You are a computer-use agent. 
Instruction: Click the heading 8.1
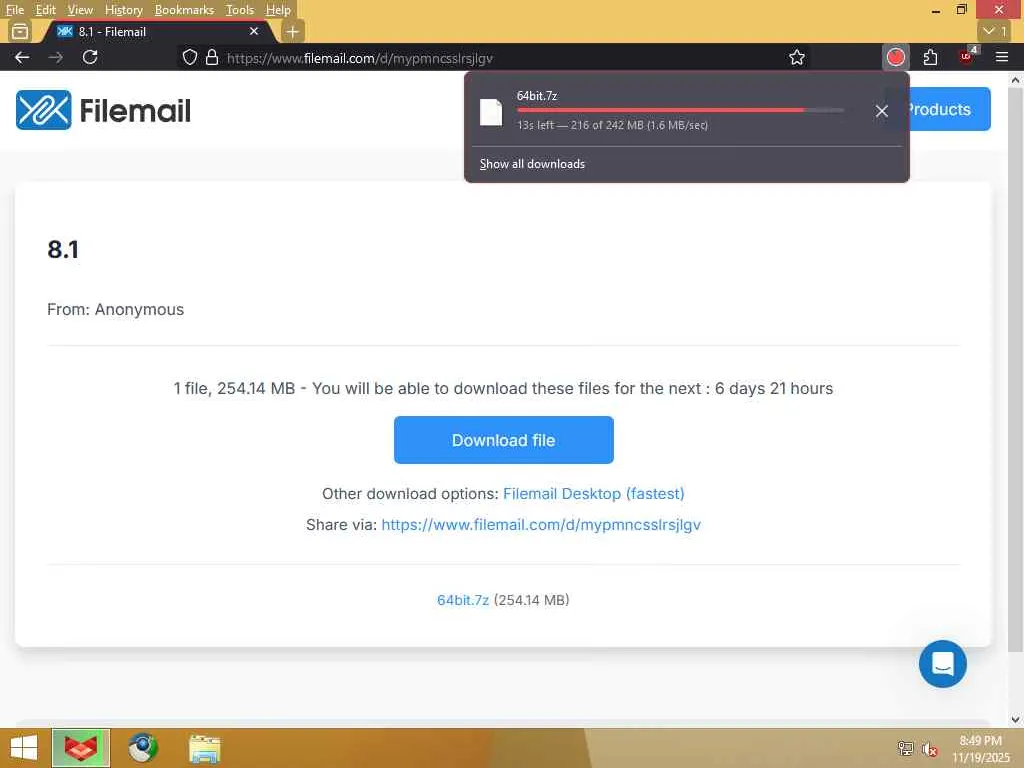coord(63,249)
